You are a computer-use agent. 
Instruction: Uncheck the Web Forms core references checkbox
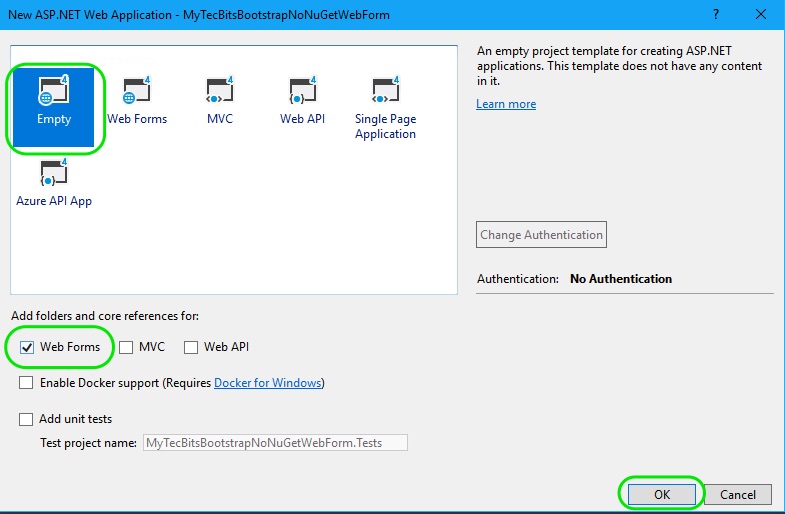(26, 347)
